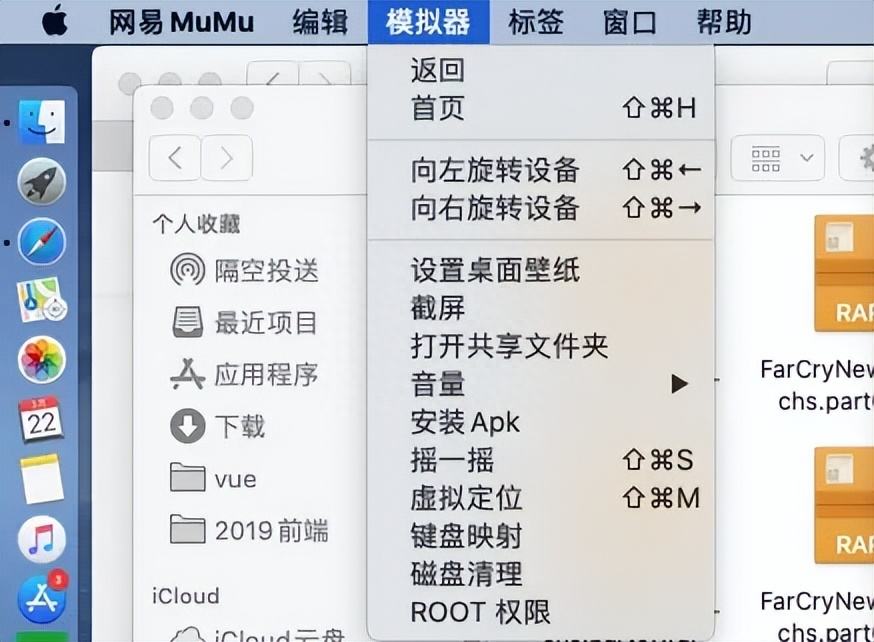This screenshot has height=642, width=874.
Task: Choose 安装 Apk menu entry
Action: 465,422
